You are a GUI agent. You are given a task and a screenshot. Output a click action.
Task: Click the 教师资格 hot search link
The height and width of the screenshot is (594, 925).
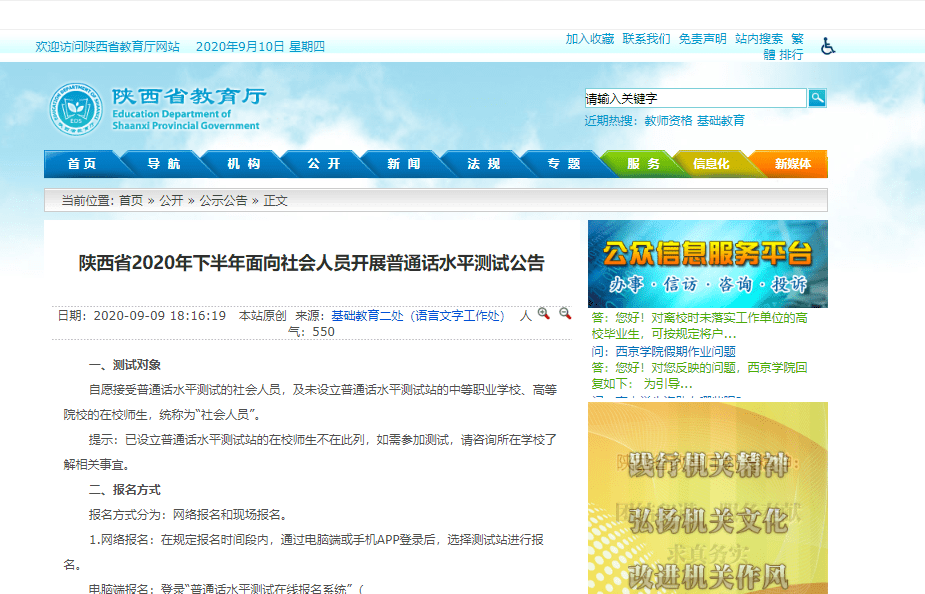pos(662,120)
